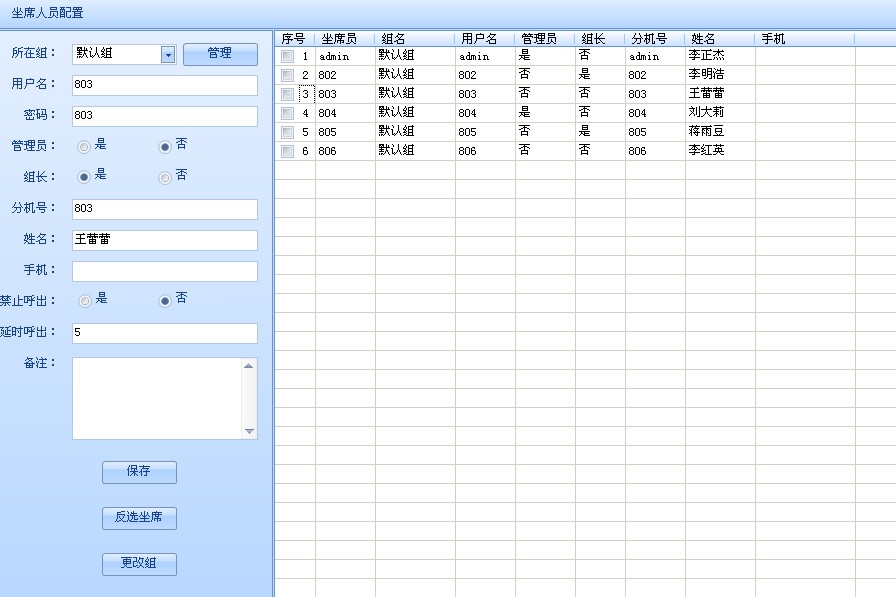896x597 pixels.
Task: Select the name cell 李明浩
Action: 720,75
